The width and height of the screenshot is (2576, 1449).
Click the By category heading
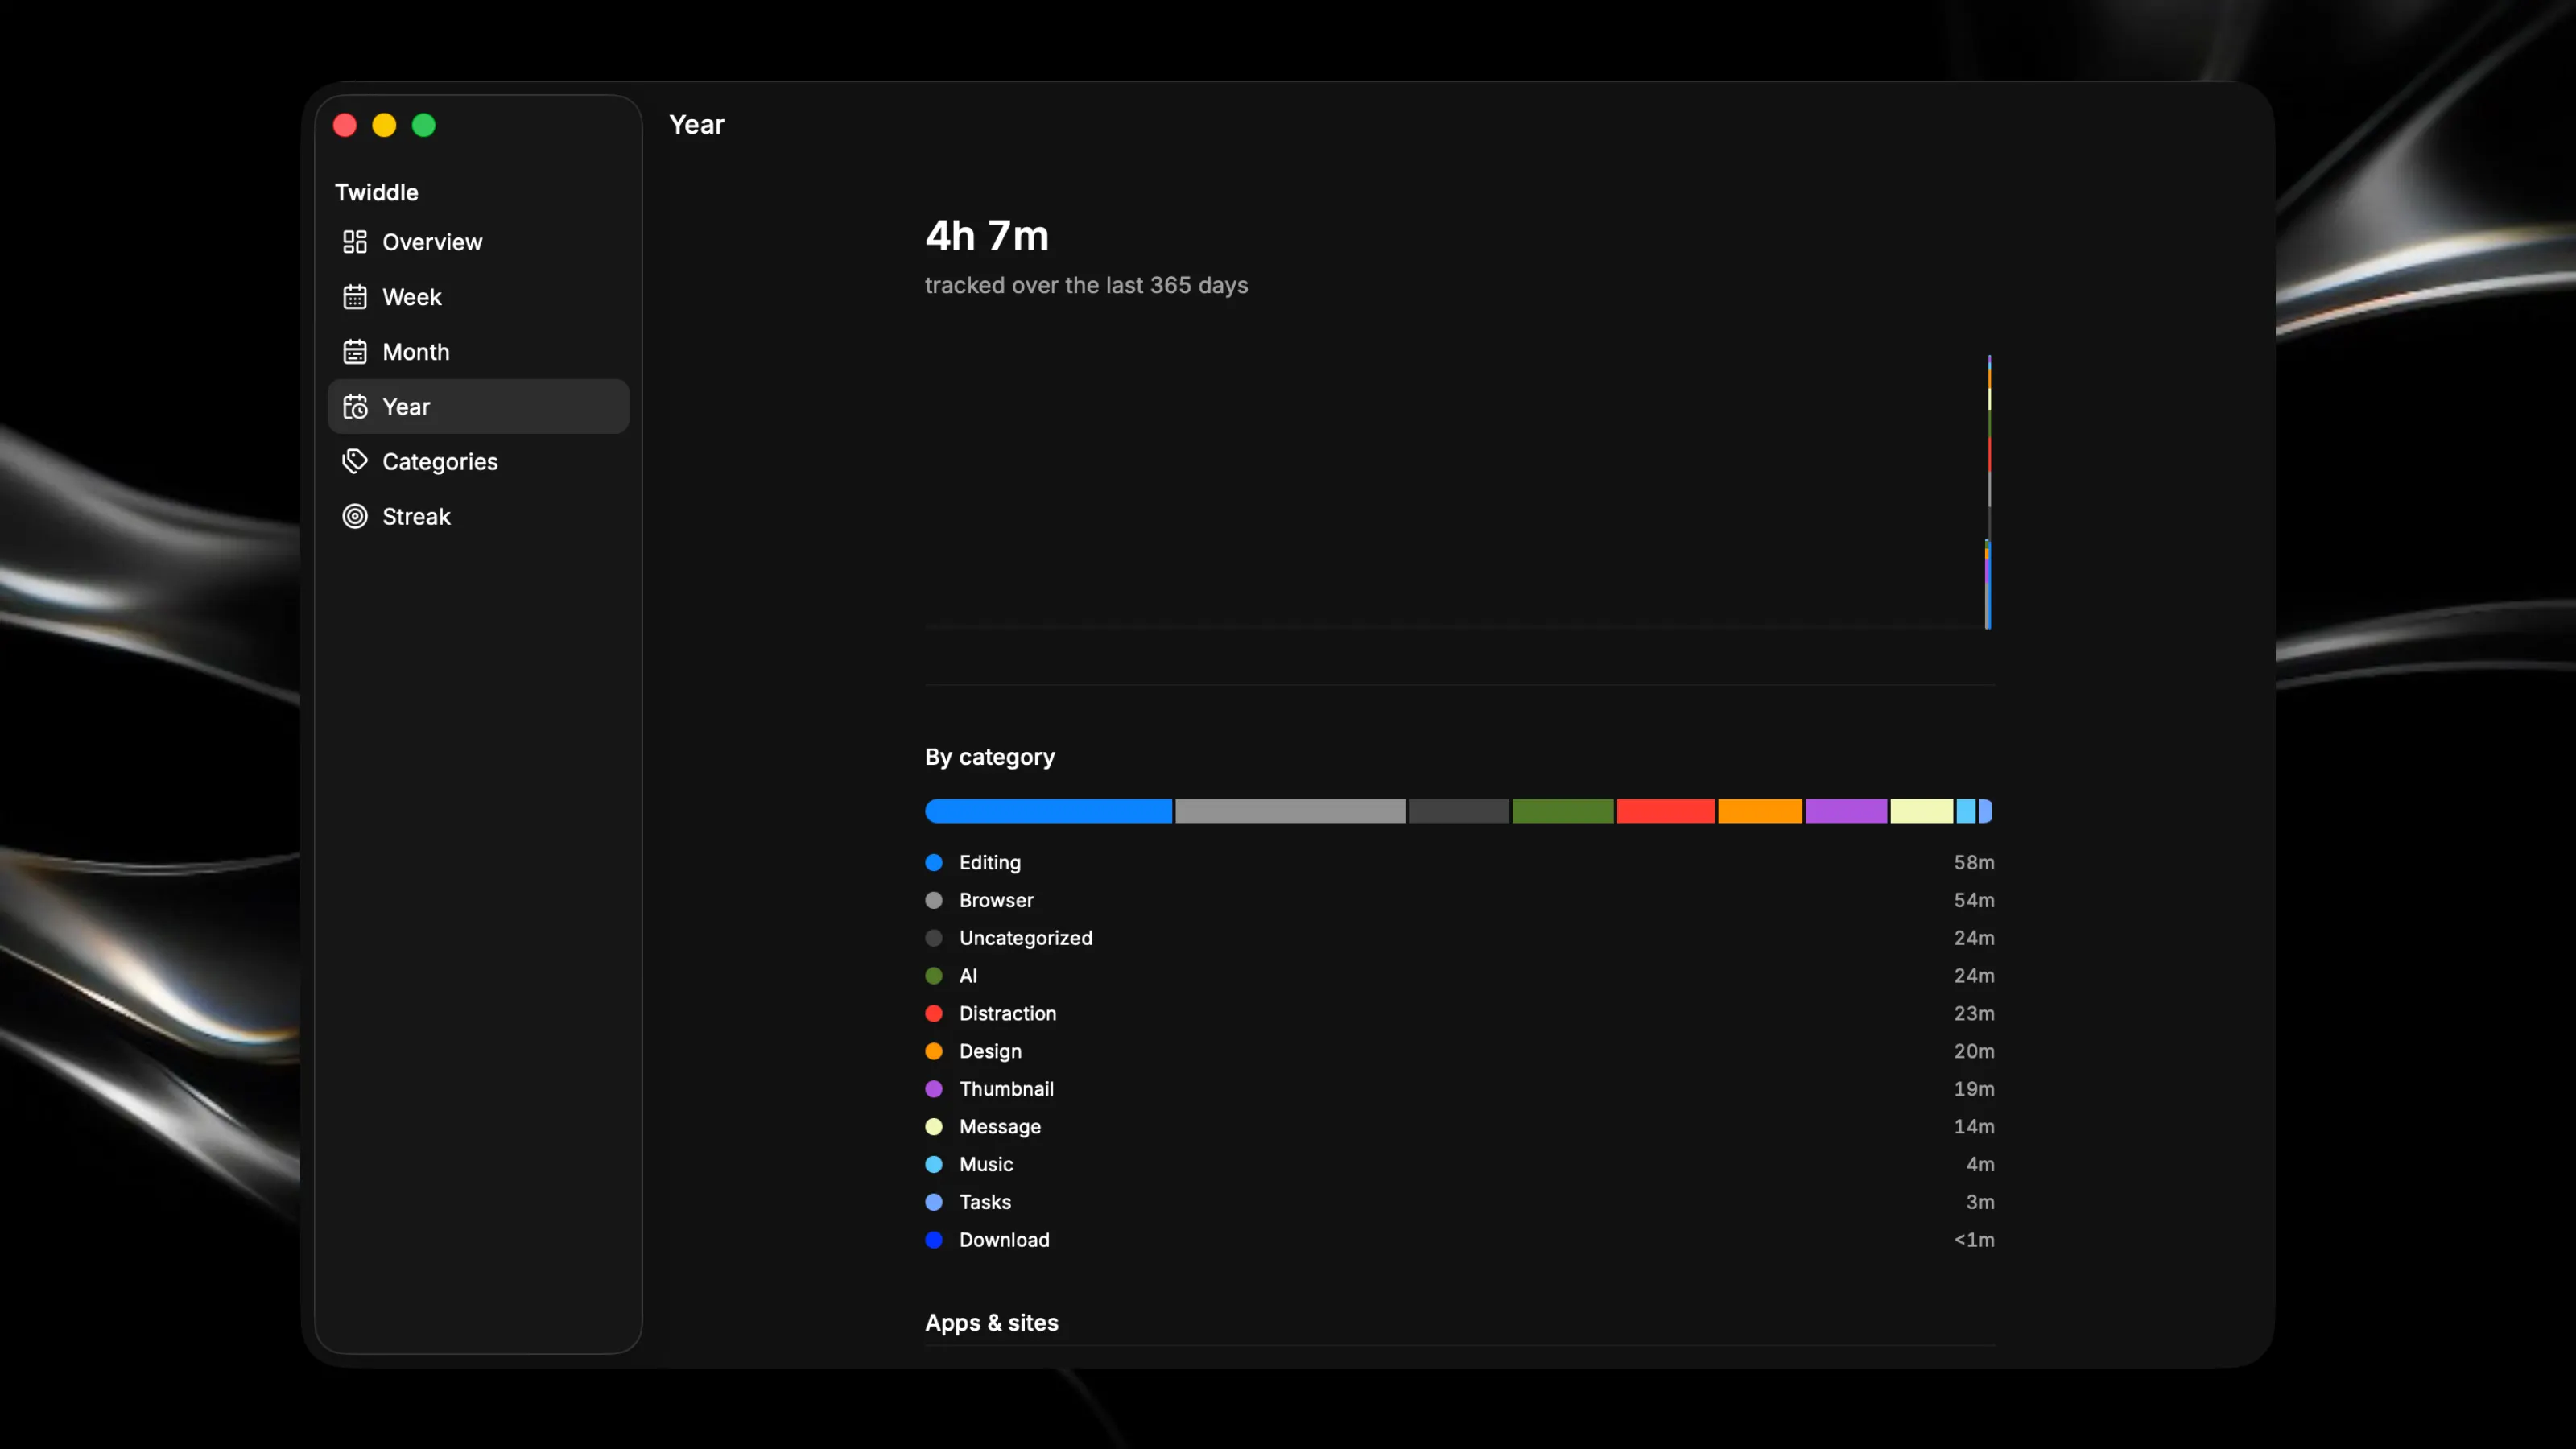(990, 757)
